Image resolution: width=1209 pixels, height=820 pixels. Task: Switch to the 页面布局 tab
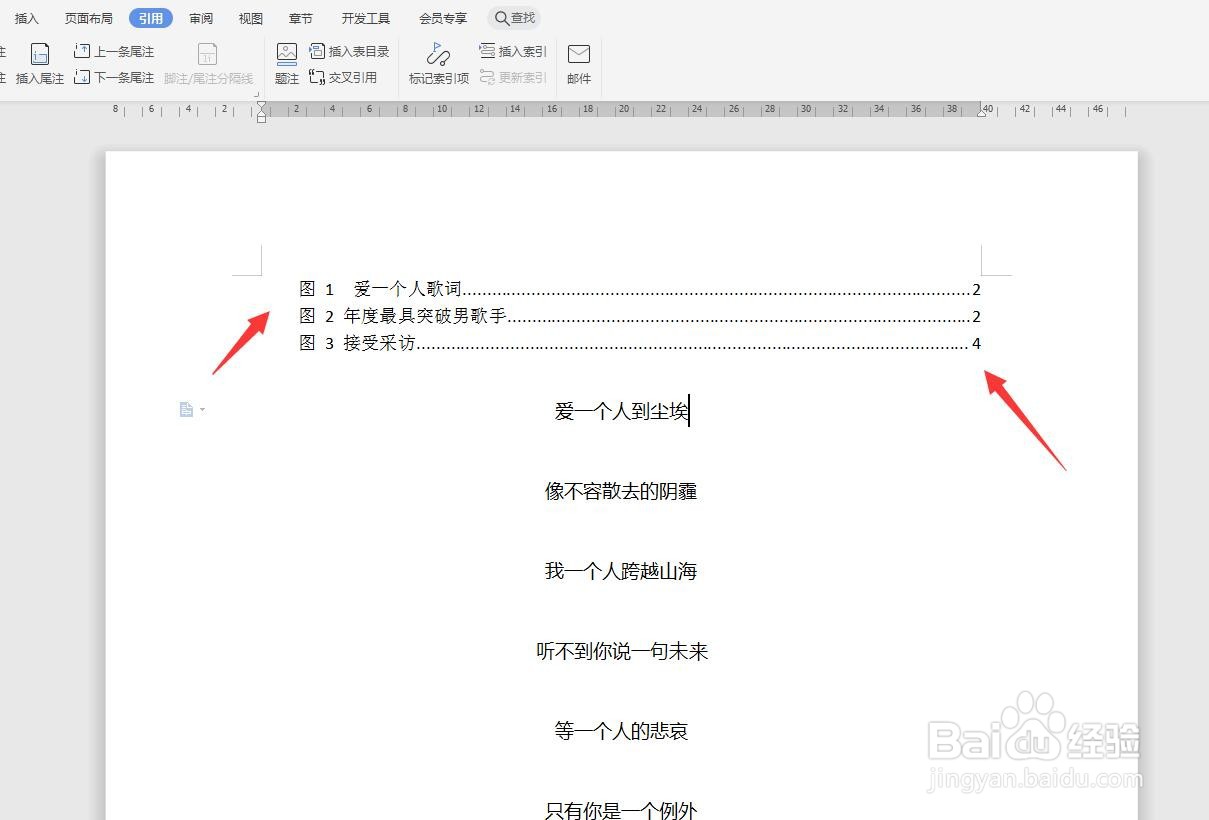(89, 18)
